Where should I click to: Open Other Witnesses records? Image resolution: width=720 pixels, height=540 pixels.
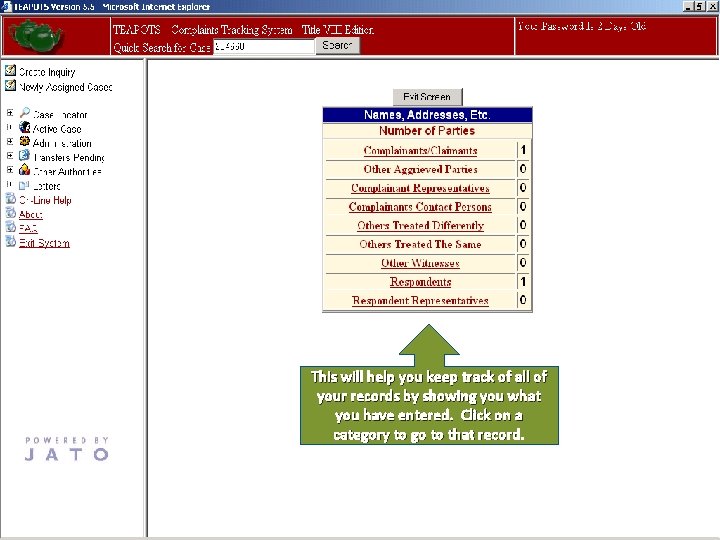[x=420, y=263]
